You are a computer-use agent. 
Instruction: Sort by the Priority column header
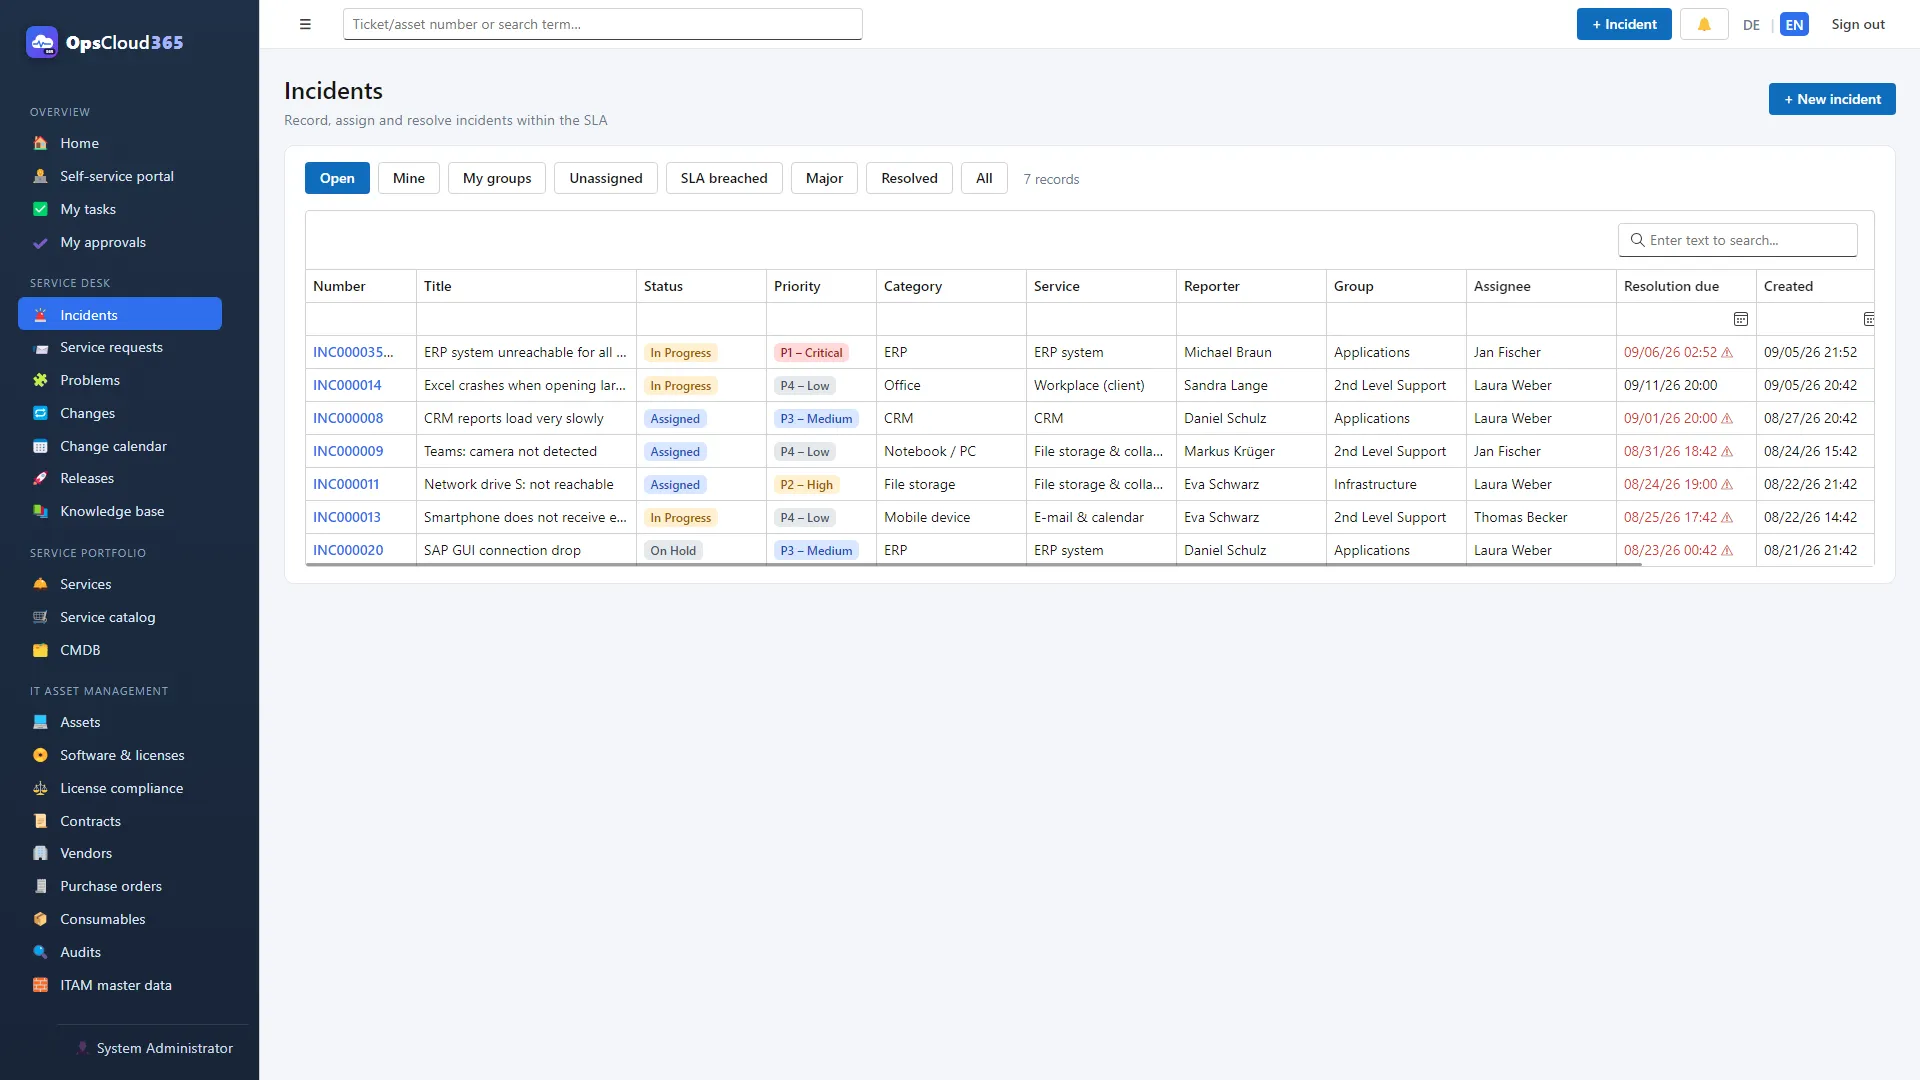[x=821, y=286]
